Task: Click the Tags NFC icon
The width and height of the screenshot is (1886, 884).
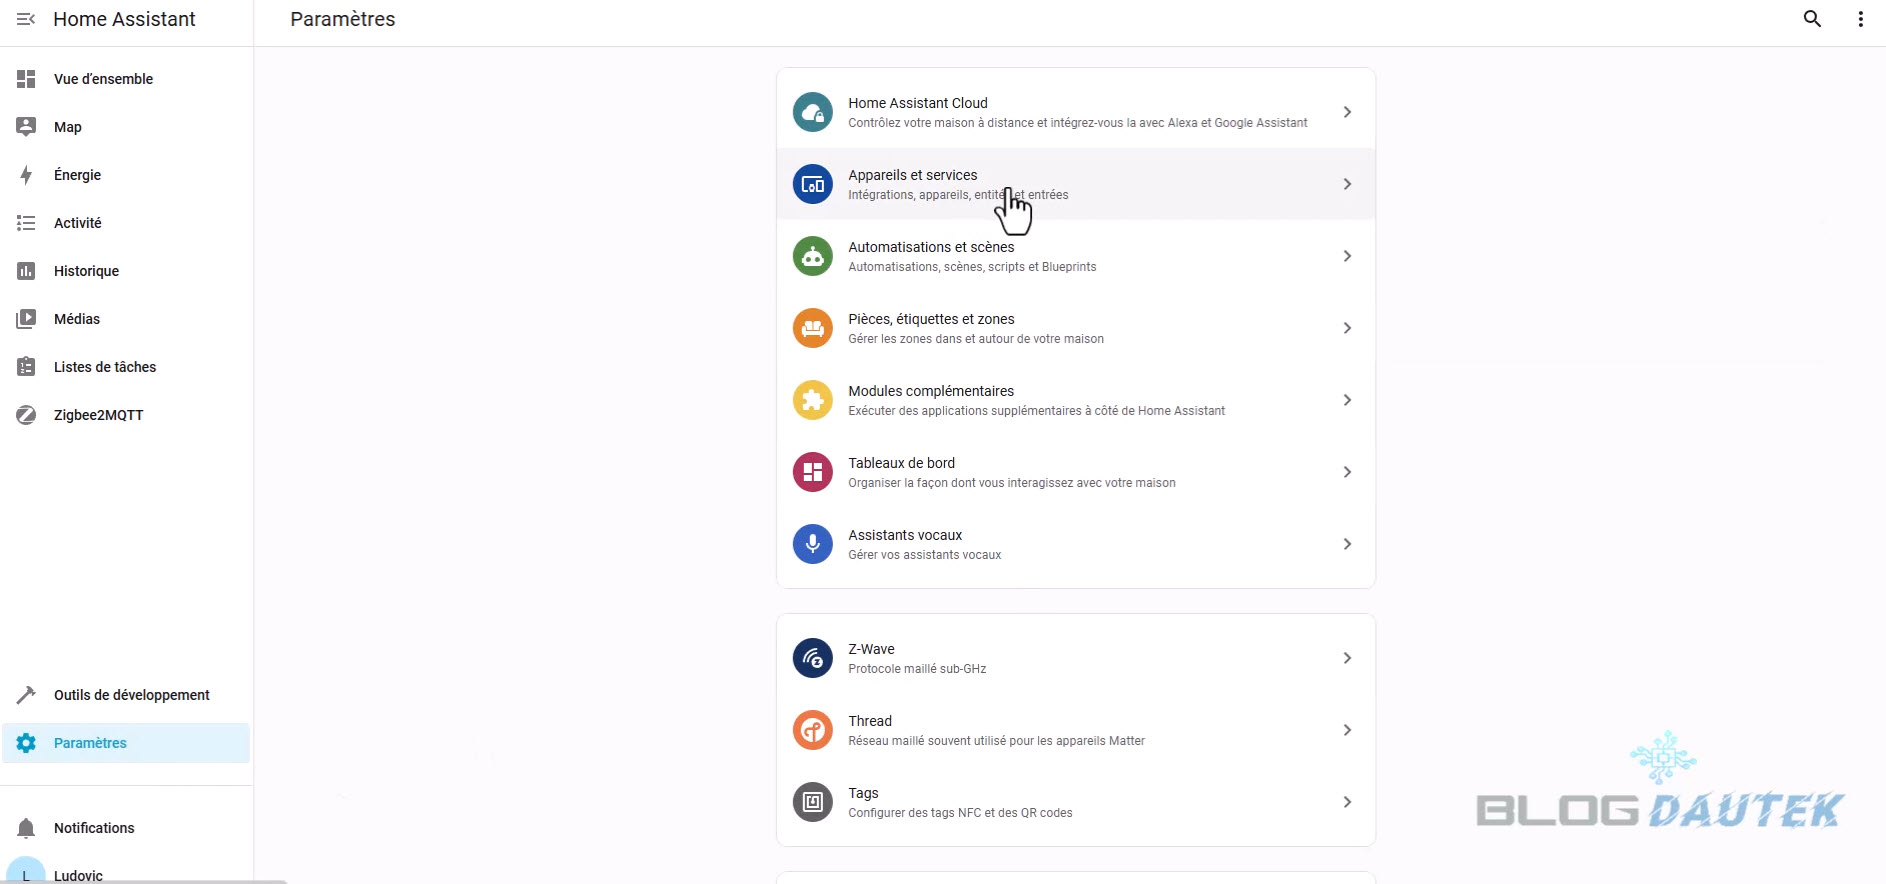Action: (812, 802)
